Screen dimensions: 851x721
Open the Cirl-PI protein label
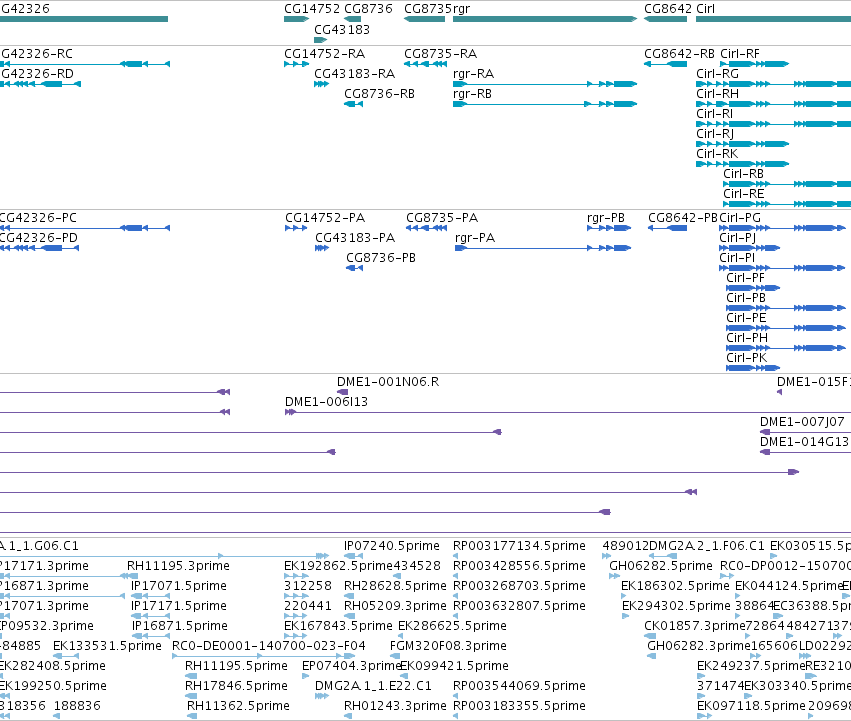pyautogui.click(x=737, y=258)
